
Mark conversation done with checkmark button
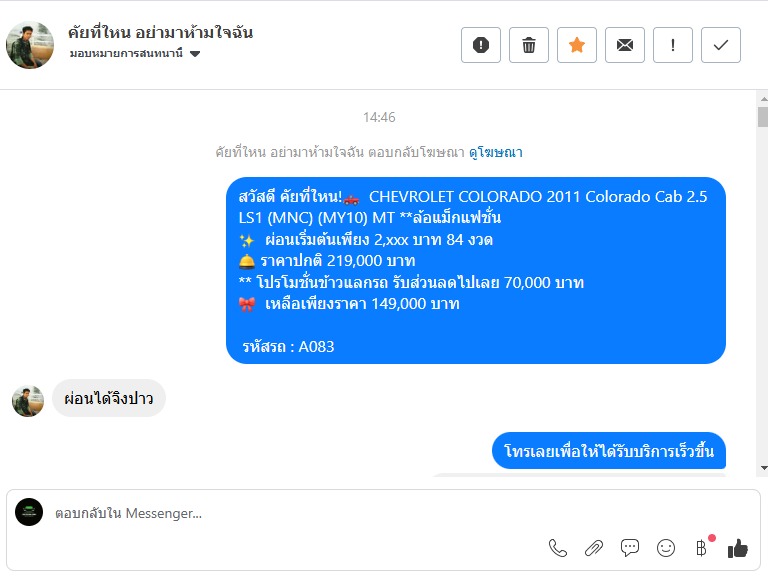(x=720, y=45)
